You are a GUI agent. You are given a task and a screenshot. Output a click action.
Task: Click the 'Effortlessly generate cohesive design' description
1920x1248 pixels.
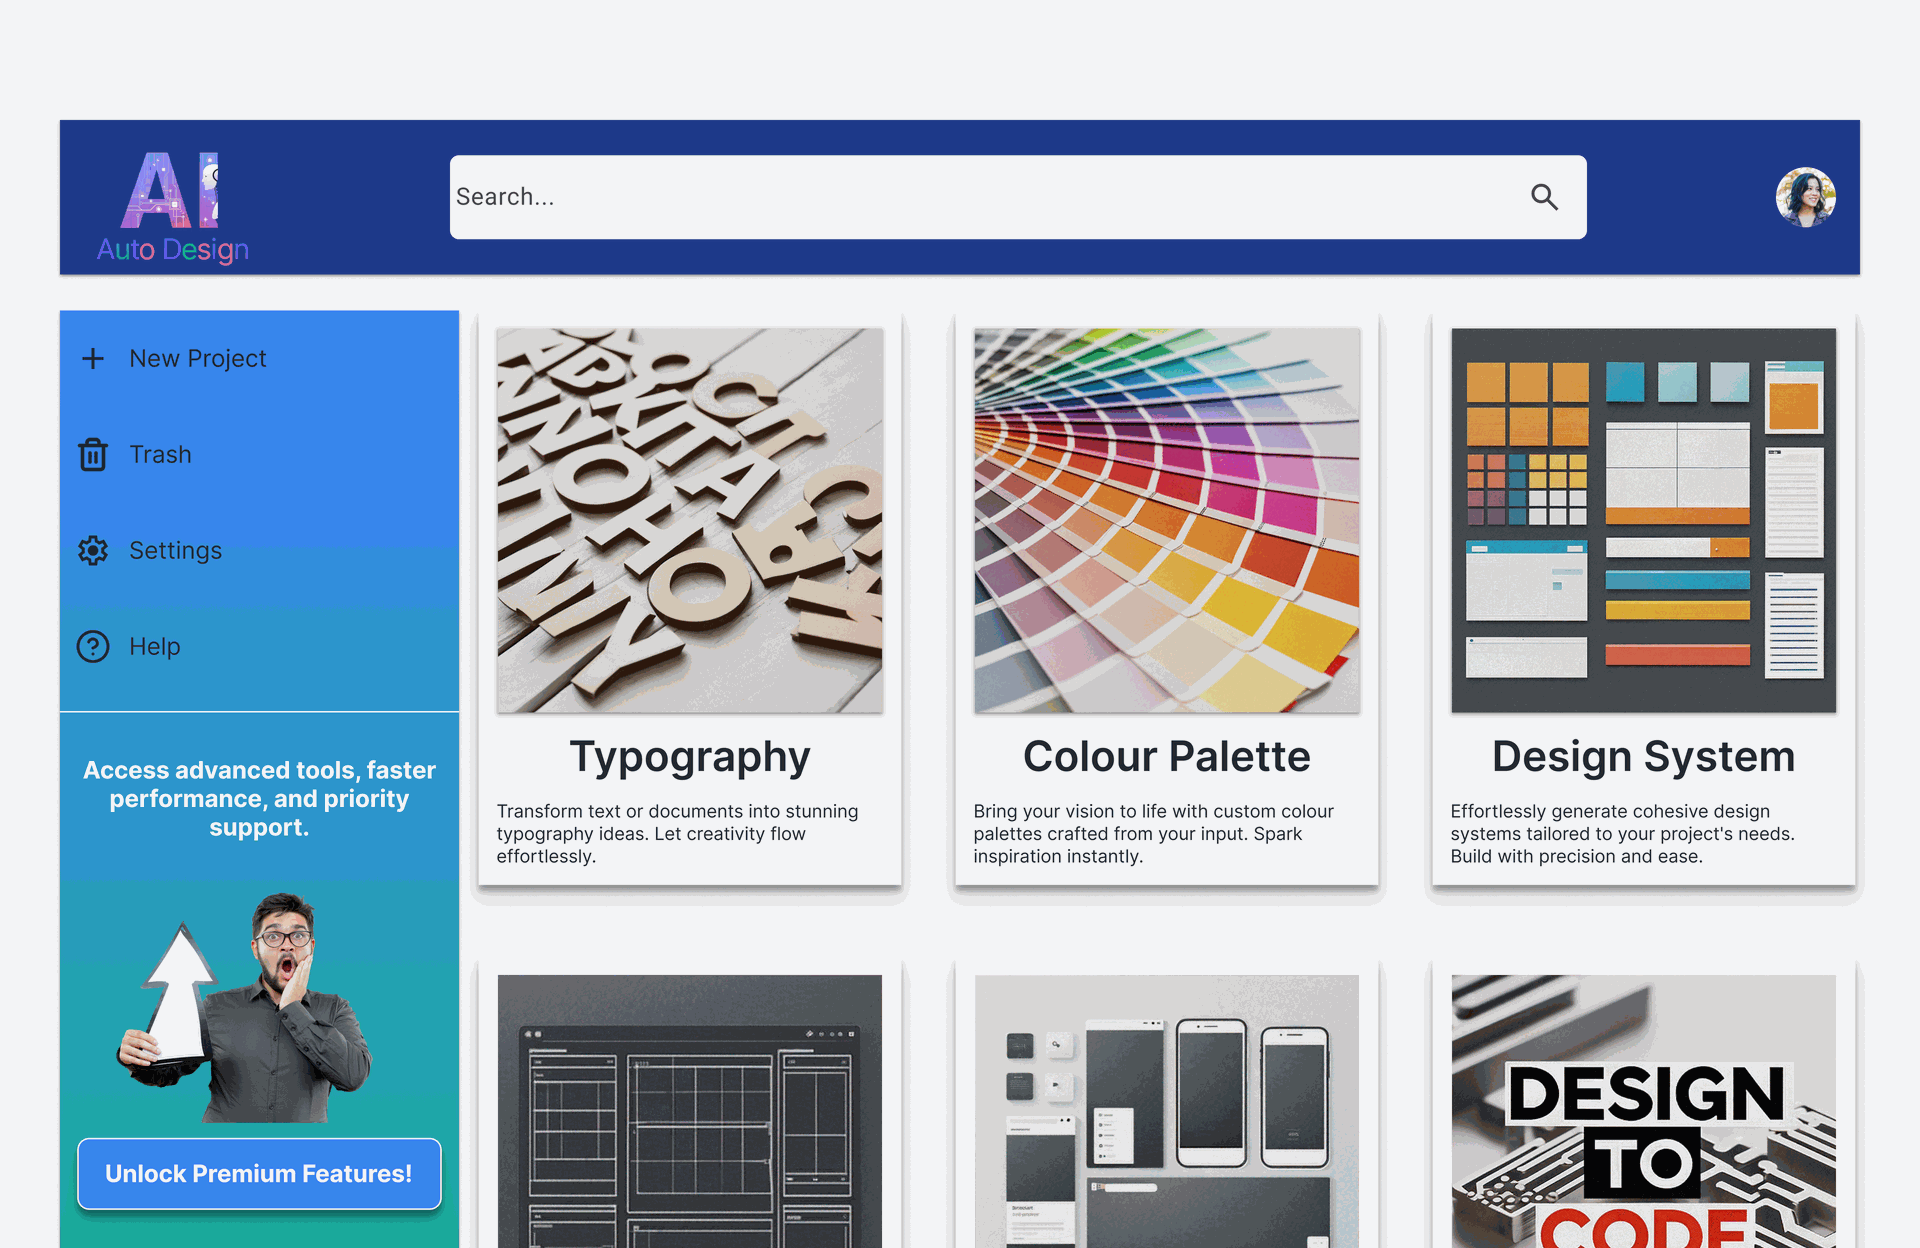[1623, 833]
